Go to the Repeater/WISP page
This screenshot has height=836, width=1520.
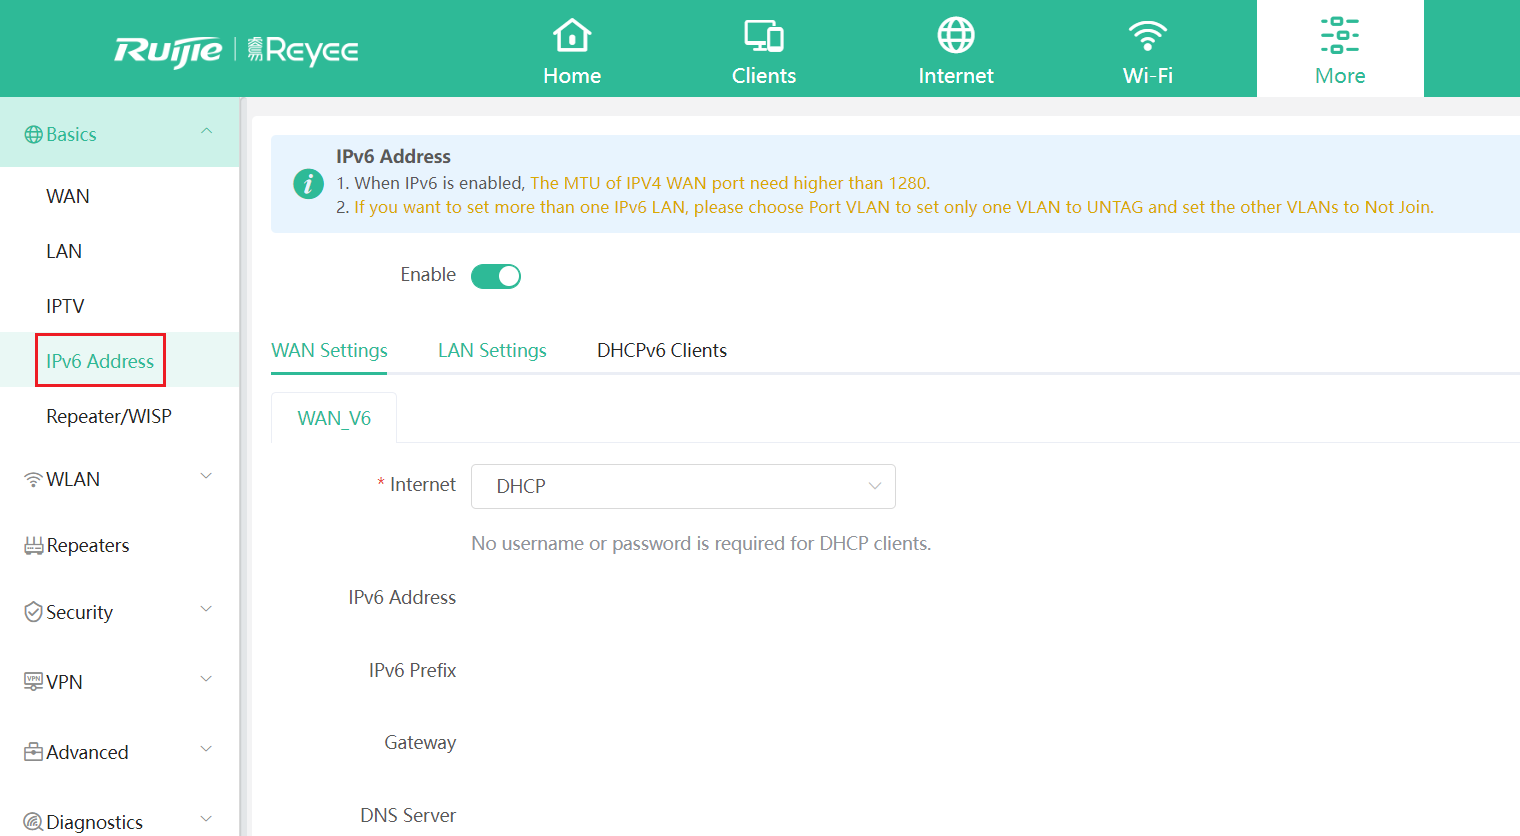109,417
